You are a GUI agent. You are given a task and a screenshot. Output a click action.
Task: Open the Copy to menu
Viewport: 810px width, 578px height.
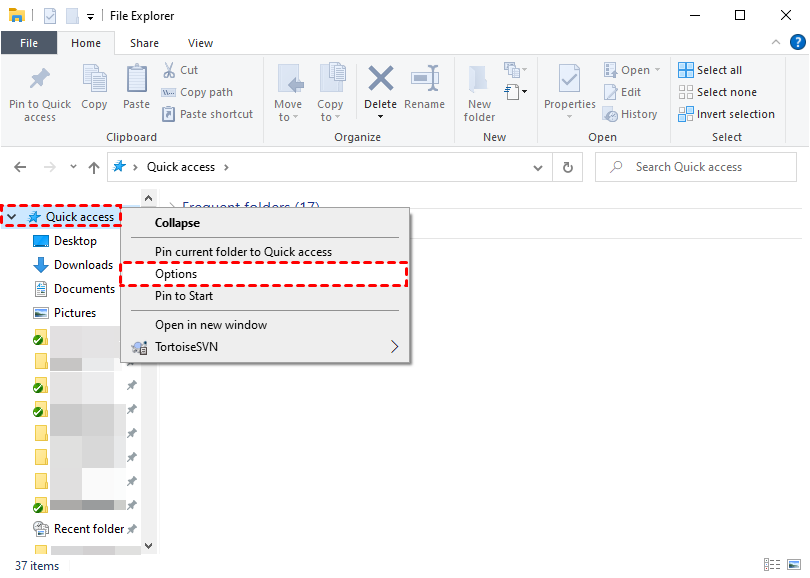pos(330,93)
